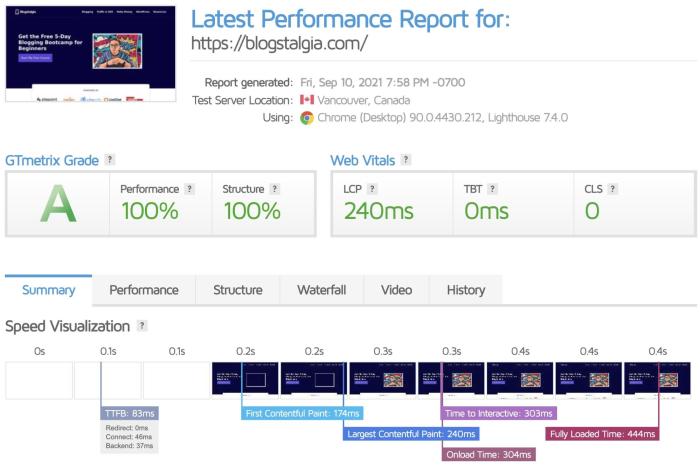The image size is (700, 473).
Task: Switch to the Structure tab
Action: click(x=238, y=290)
